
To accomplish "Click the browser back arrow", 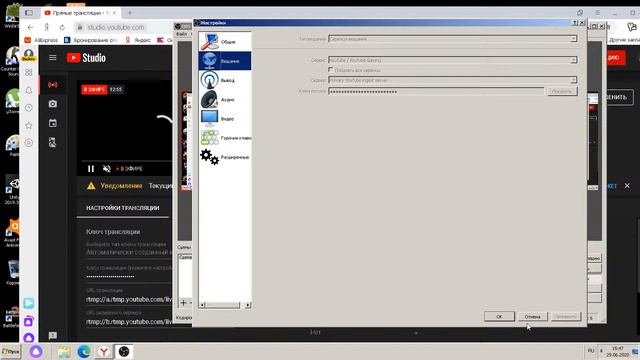I will point(31,27).
